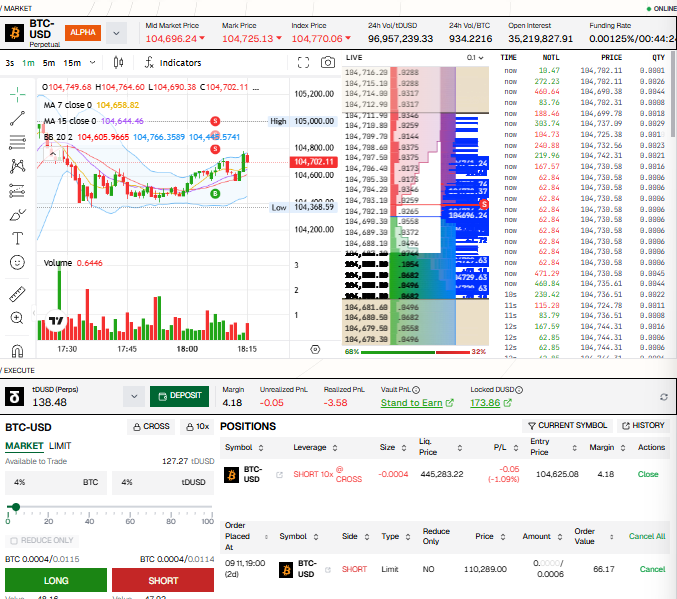This screenshot has height=599, width=677.
Task: Open info icon next to Locked DUSD
Action: point(519,390)
